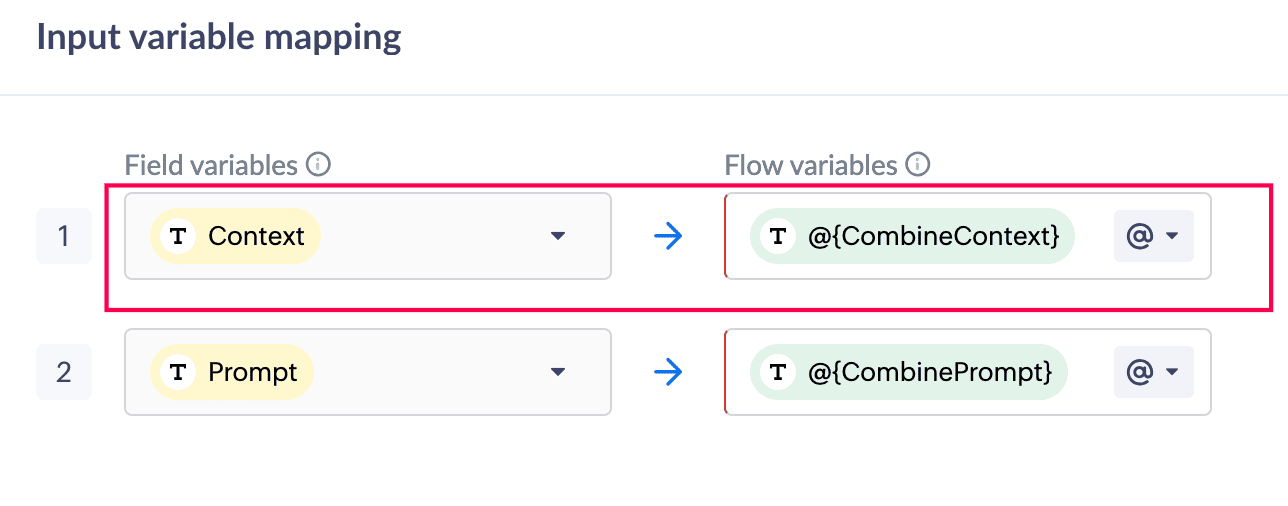Click the blue mapping arrow in row 1
This screenshot has height=506, width=1288.
click(x=668, y=237)
